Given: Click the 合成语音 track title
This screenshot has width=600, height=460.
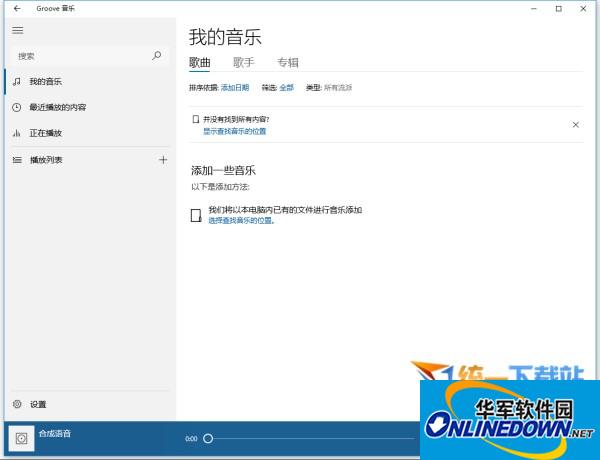Looking at the screenshot, I should (55, 433).
